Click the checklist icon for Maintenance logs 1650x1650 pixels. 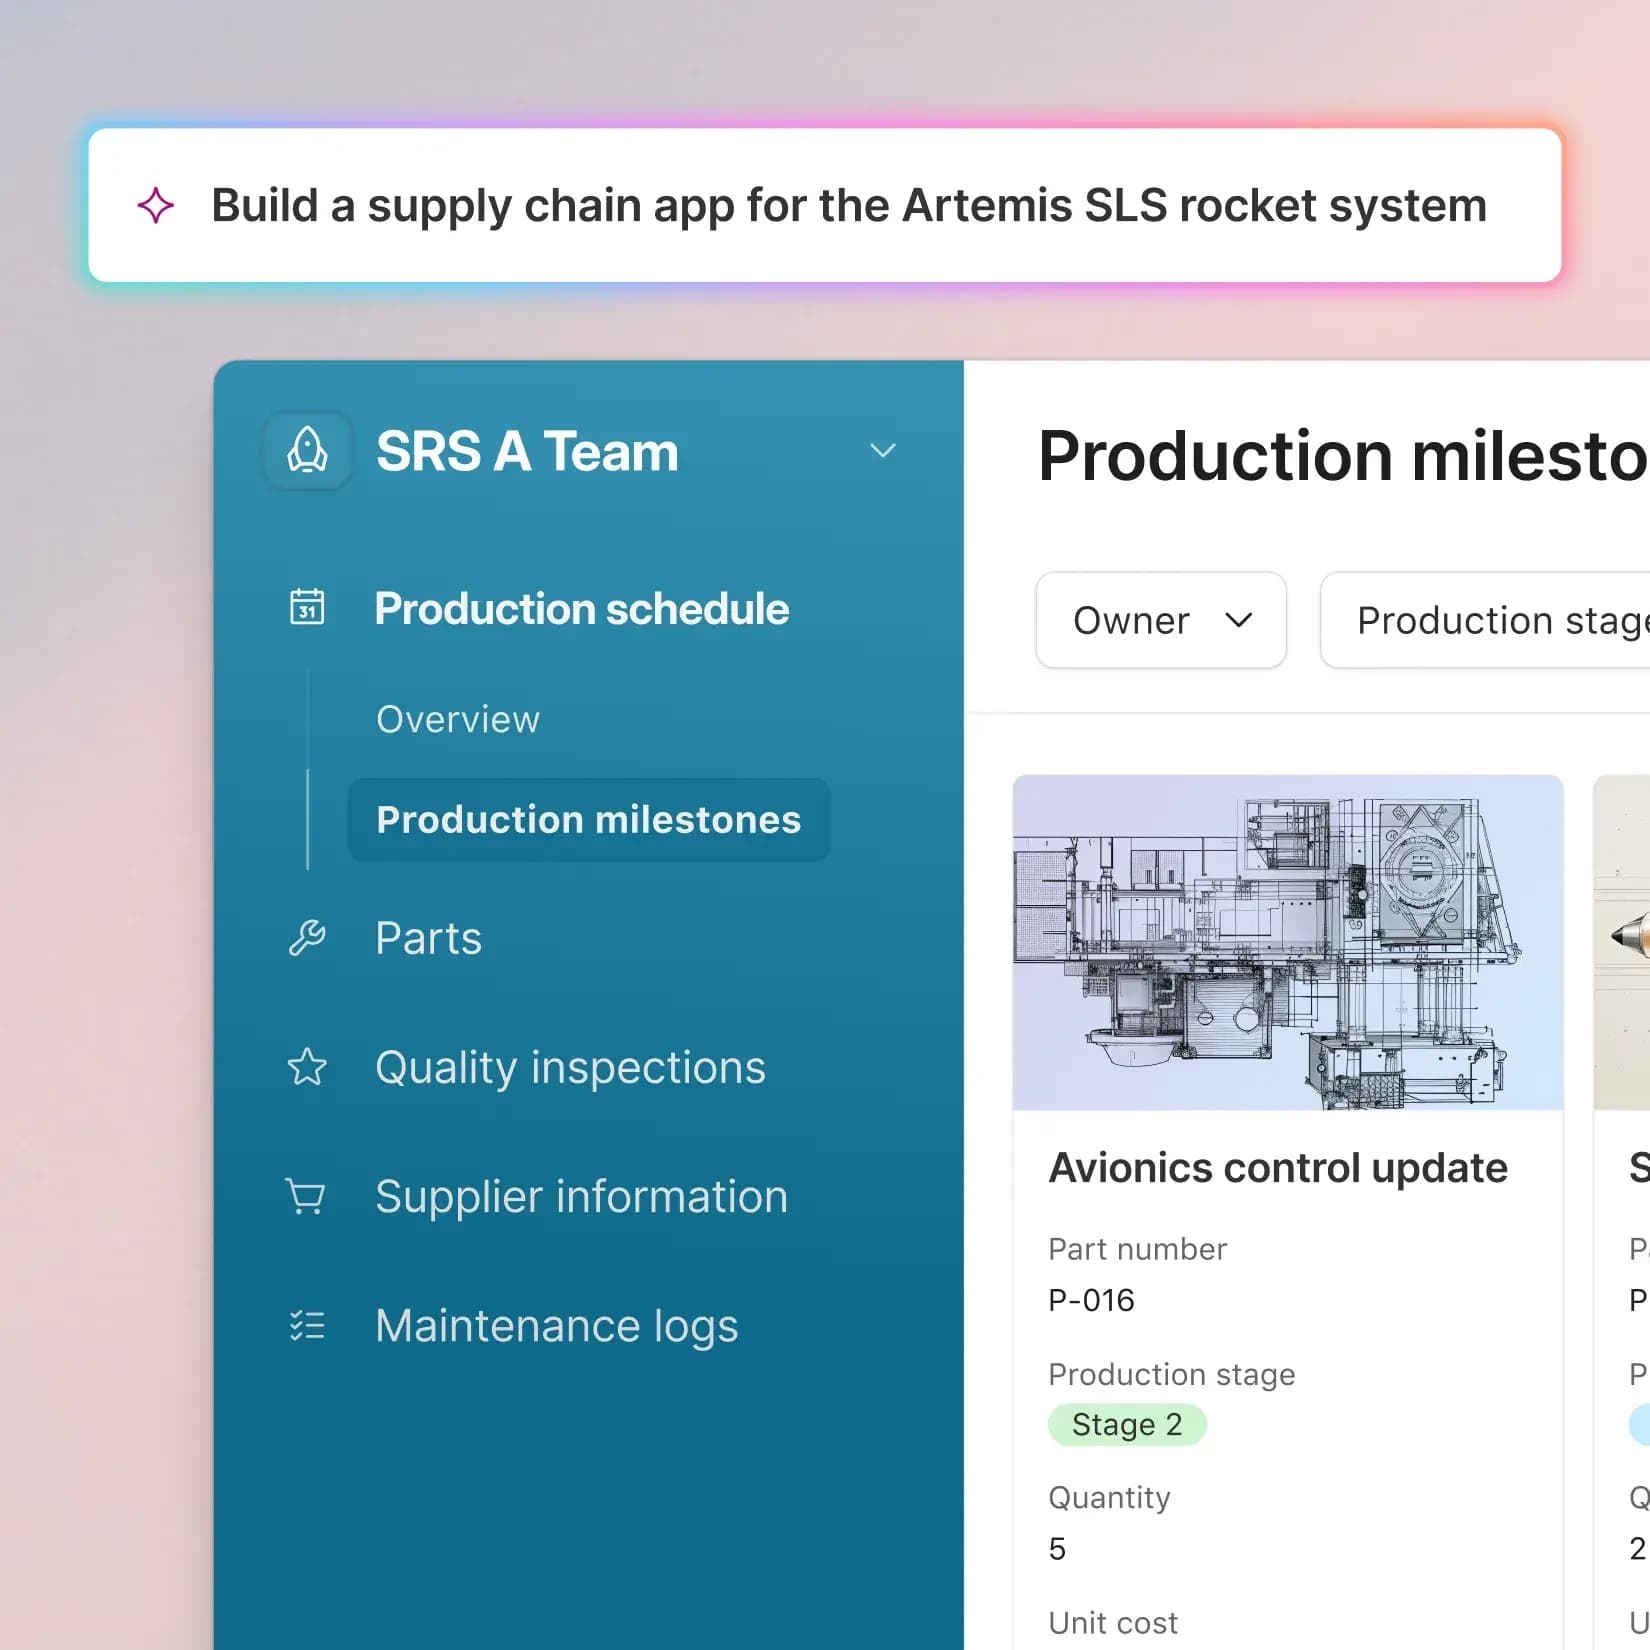[x=307, y=1325]
